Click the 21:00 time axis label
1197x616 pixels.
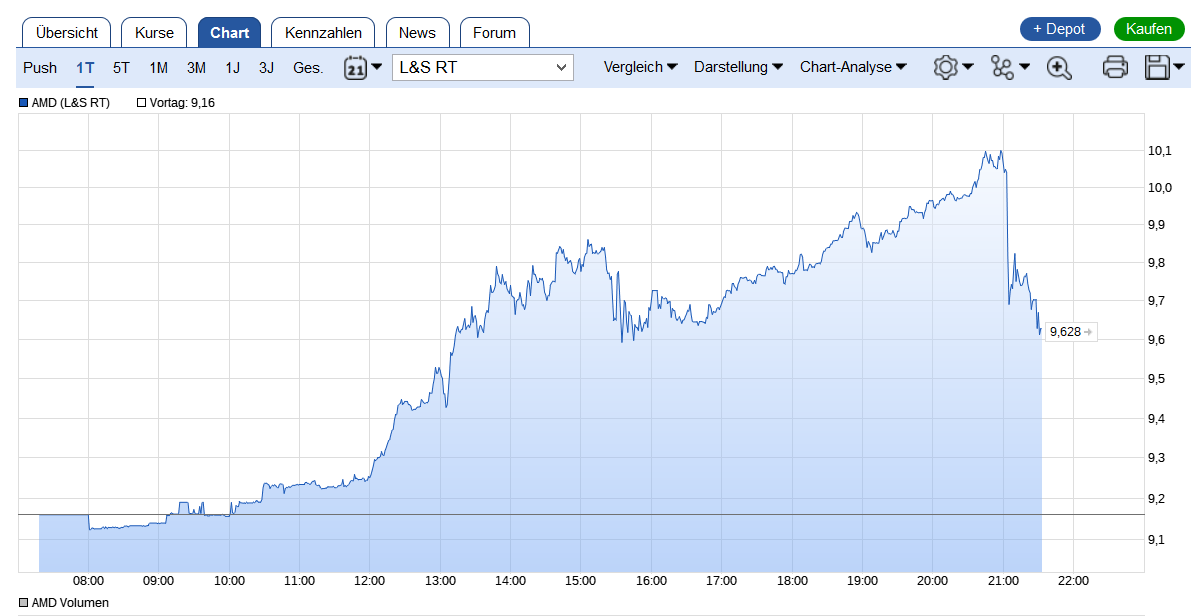[1003, 581]
